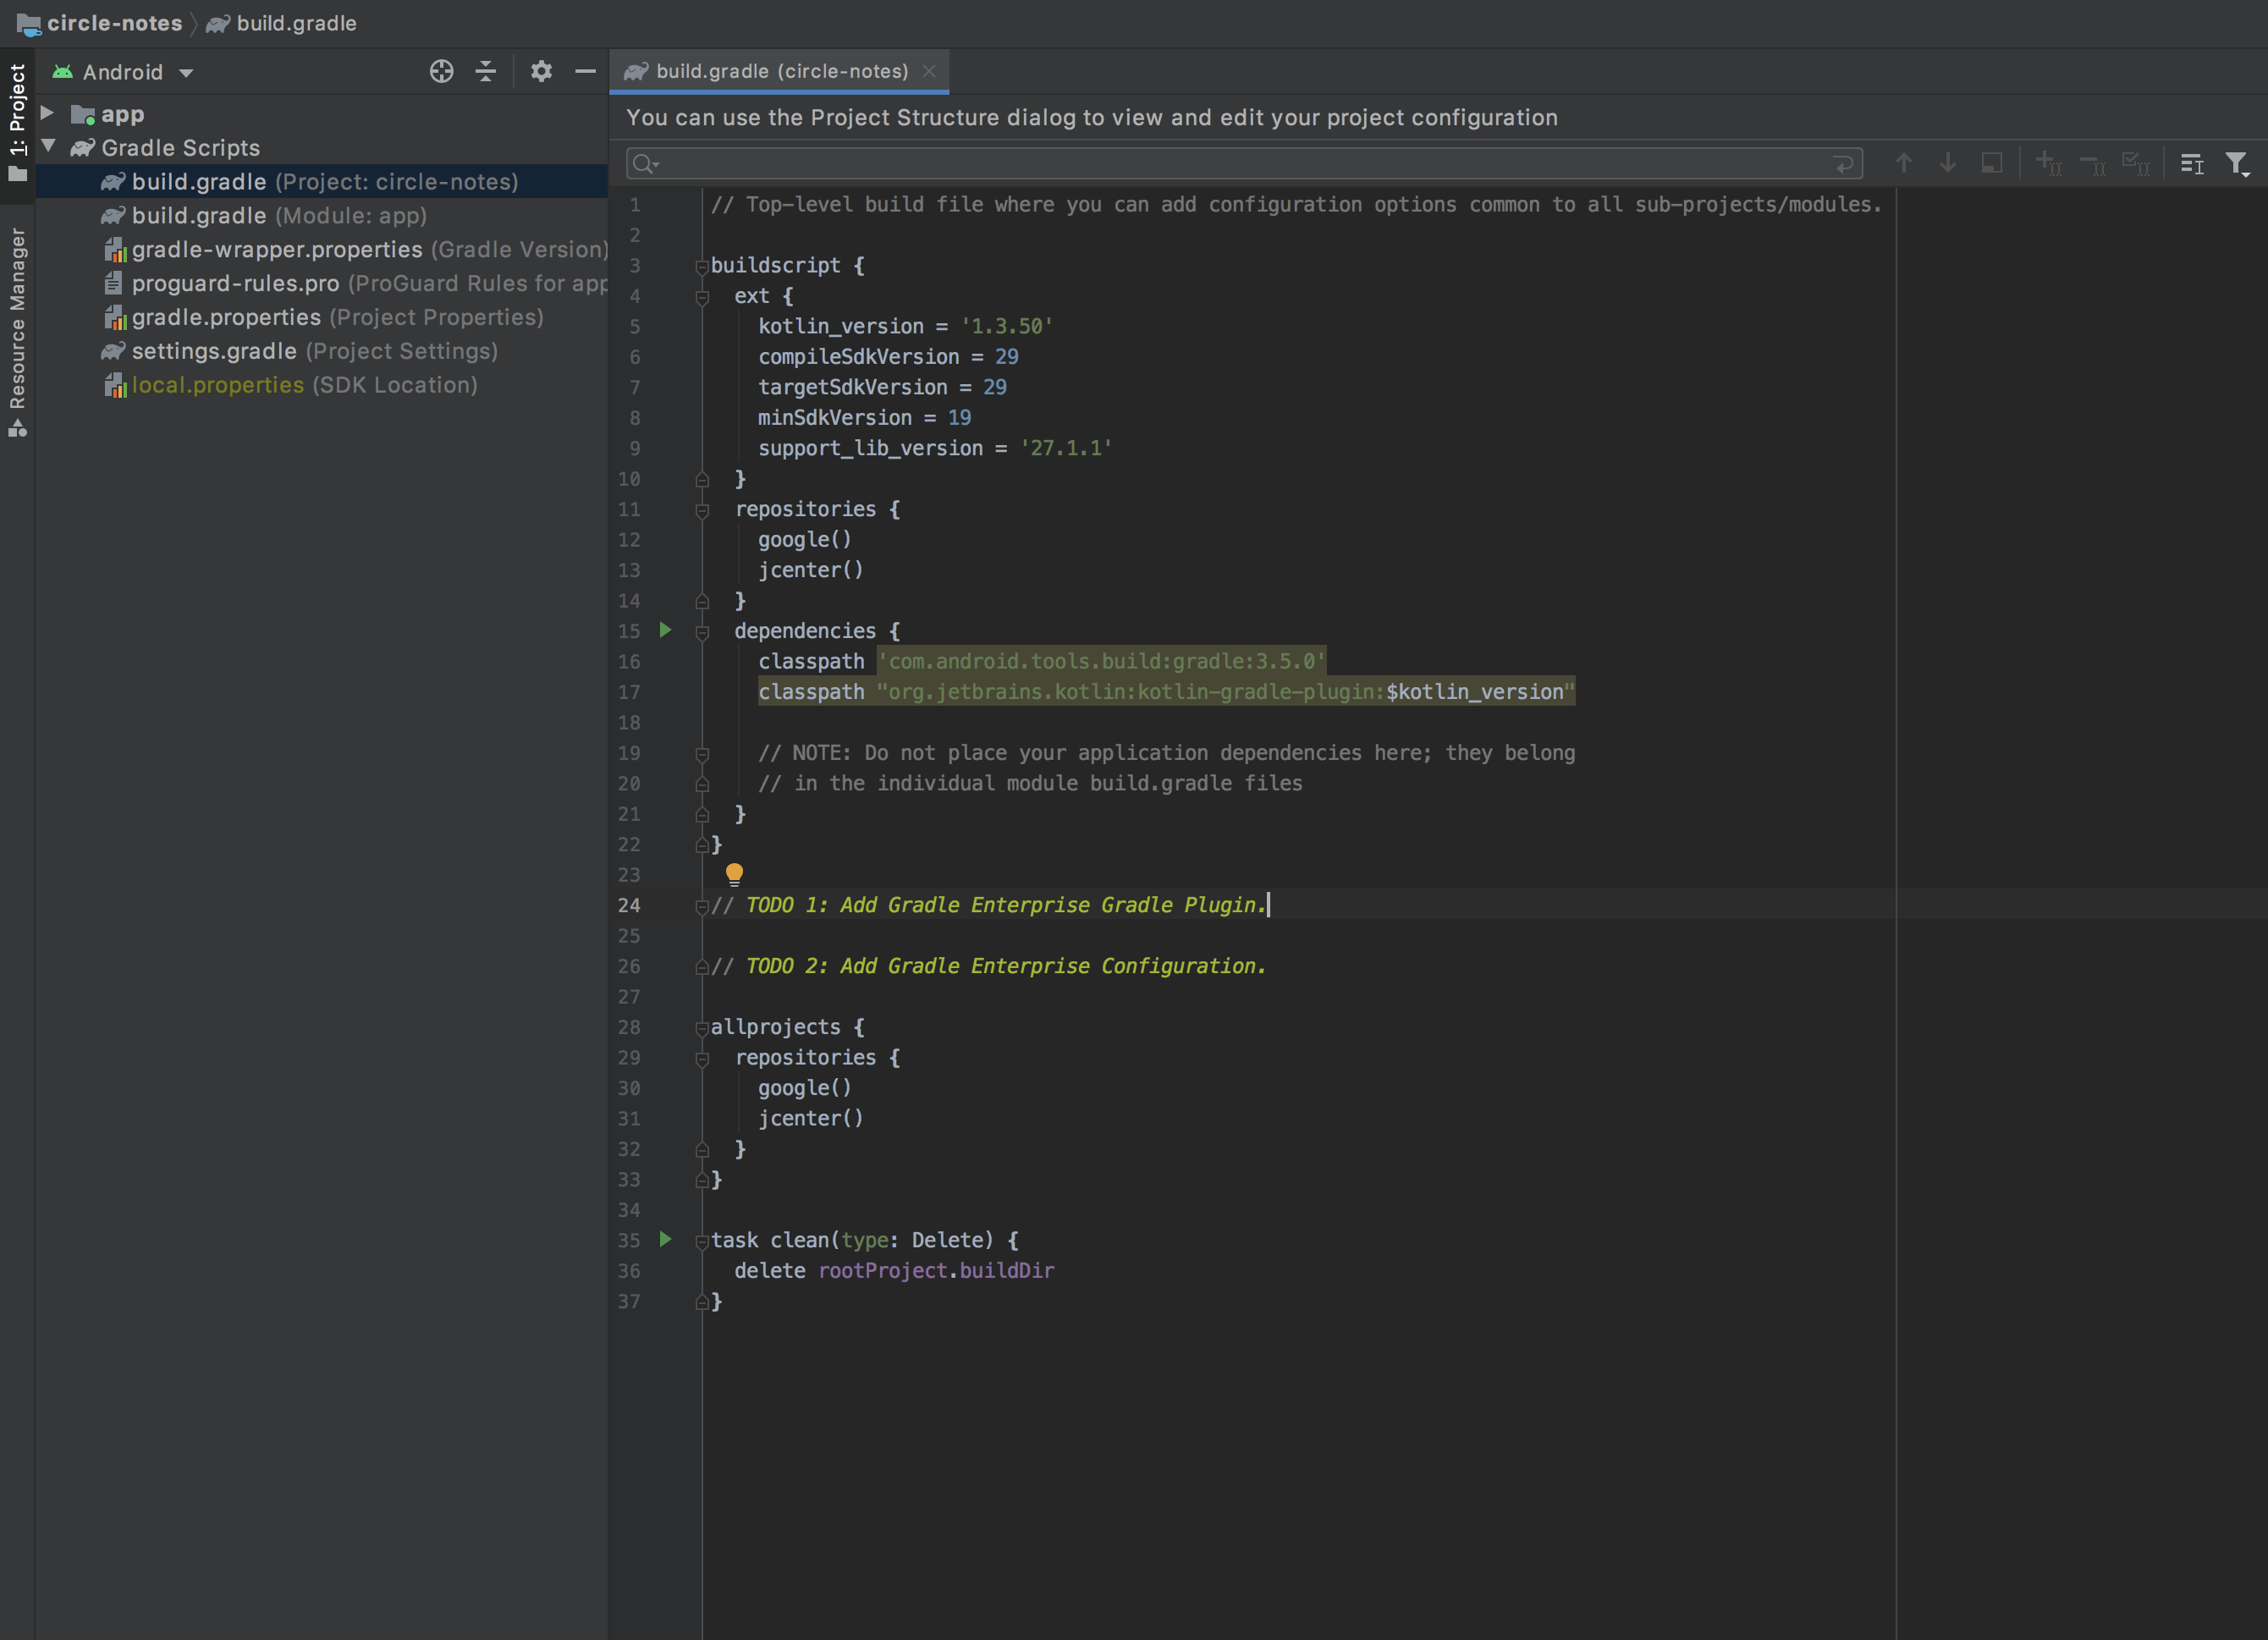Screen dimensions: 2268x1640
Task: Click inside the search input field
Action: pyautogui.click(x=1200, y=163)
